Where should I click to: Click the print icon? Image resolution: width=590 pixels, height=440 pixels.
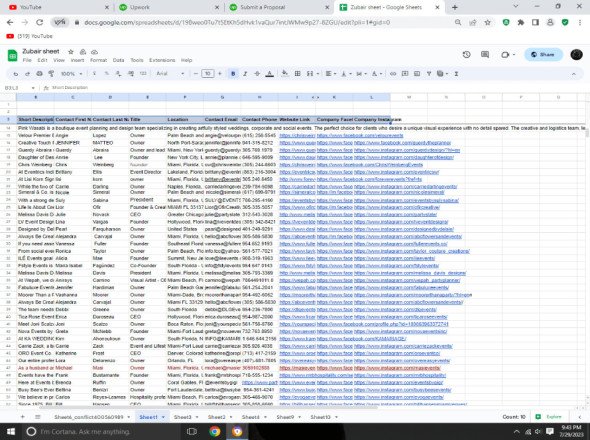pos(39,74)
